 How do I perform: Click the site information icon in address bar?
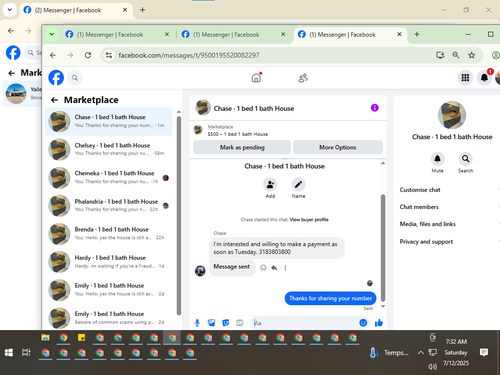pos(109,55)
